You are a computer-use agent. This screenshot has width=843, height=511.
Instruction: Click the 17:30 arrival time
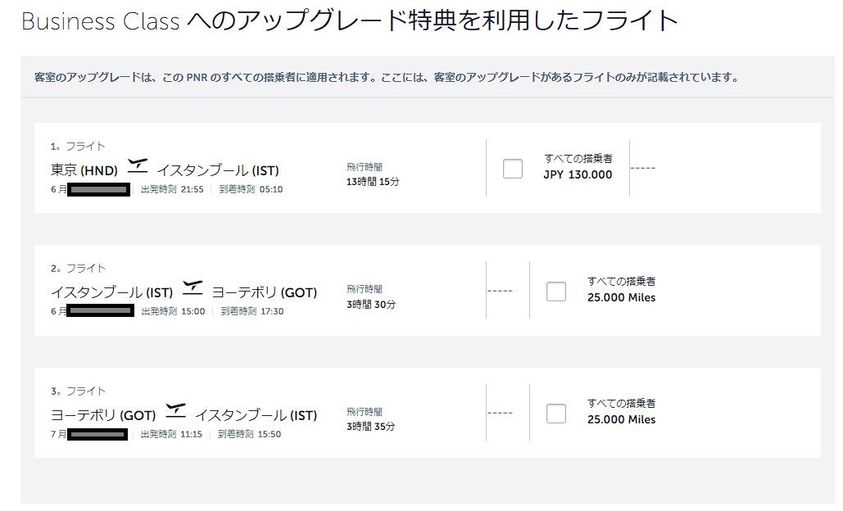273,311
